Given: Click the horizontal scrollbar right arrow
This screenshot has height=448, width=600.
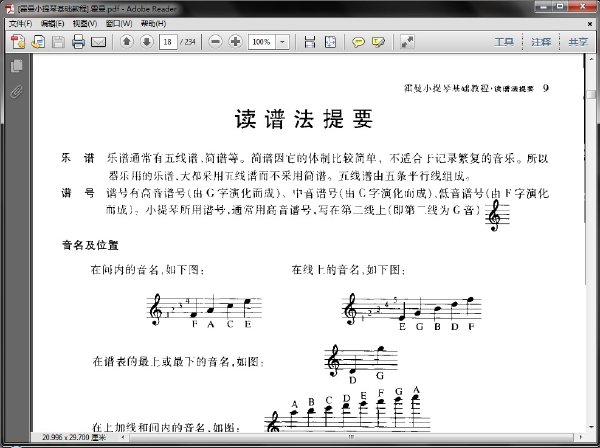Looking at the screenshot, I should point(580,437).
